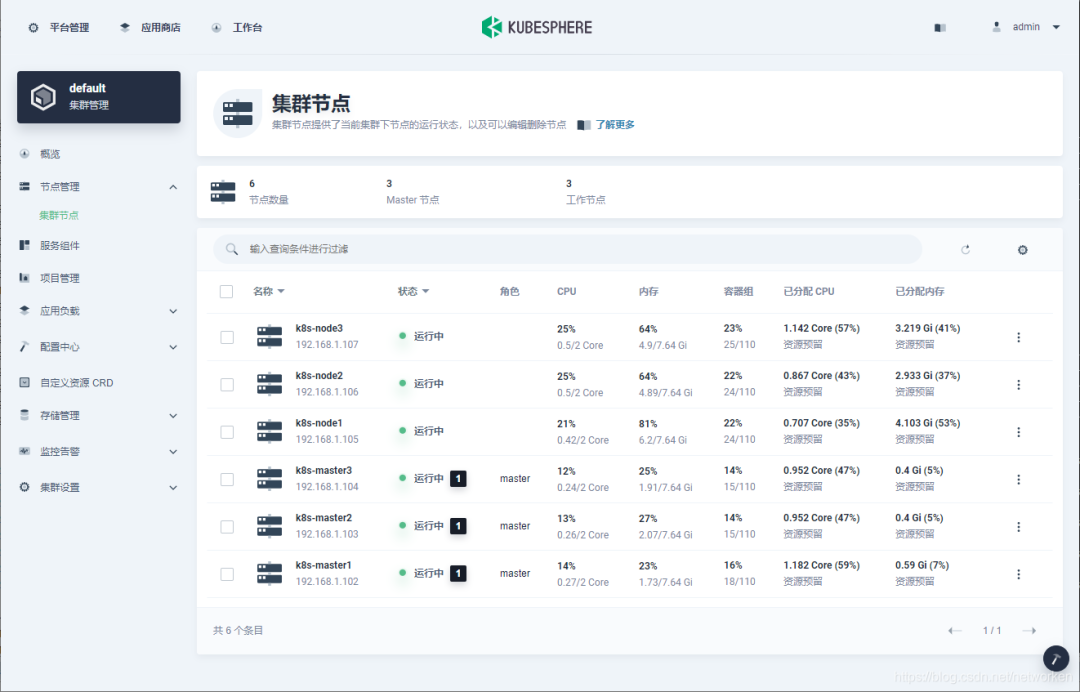Toggle the select-all nodes checkbox
1080x692 pixels.
226,291
